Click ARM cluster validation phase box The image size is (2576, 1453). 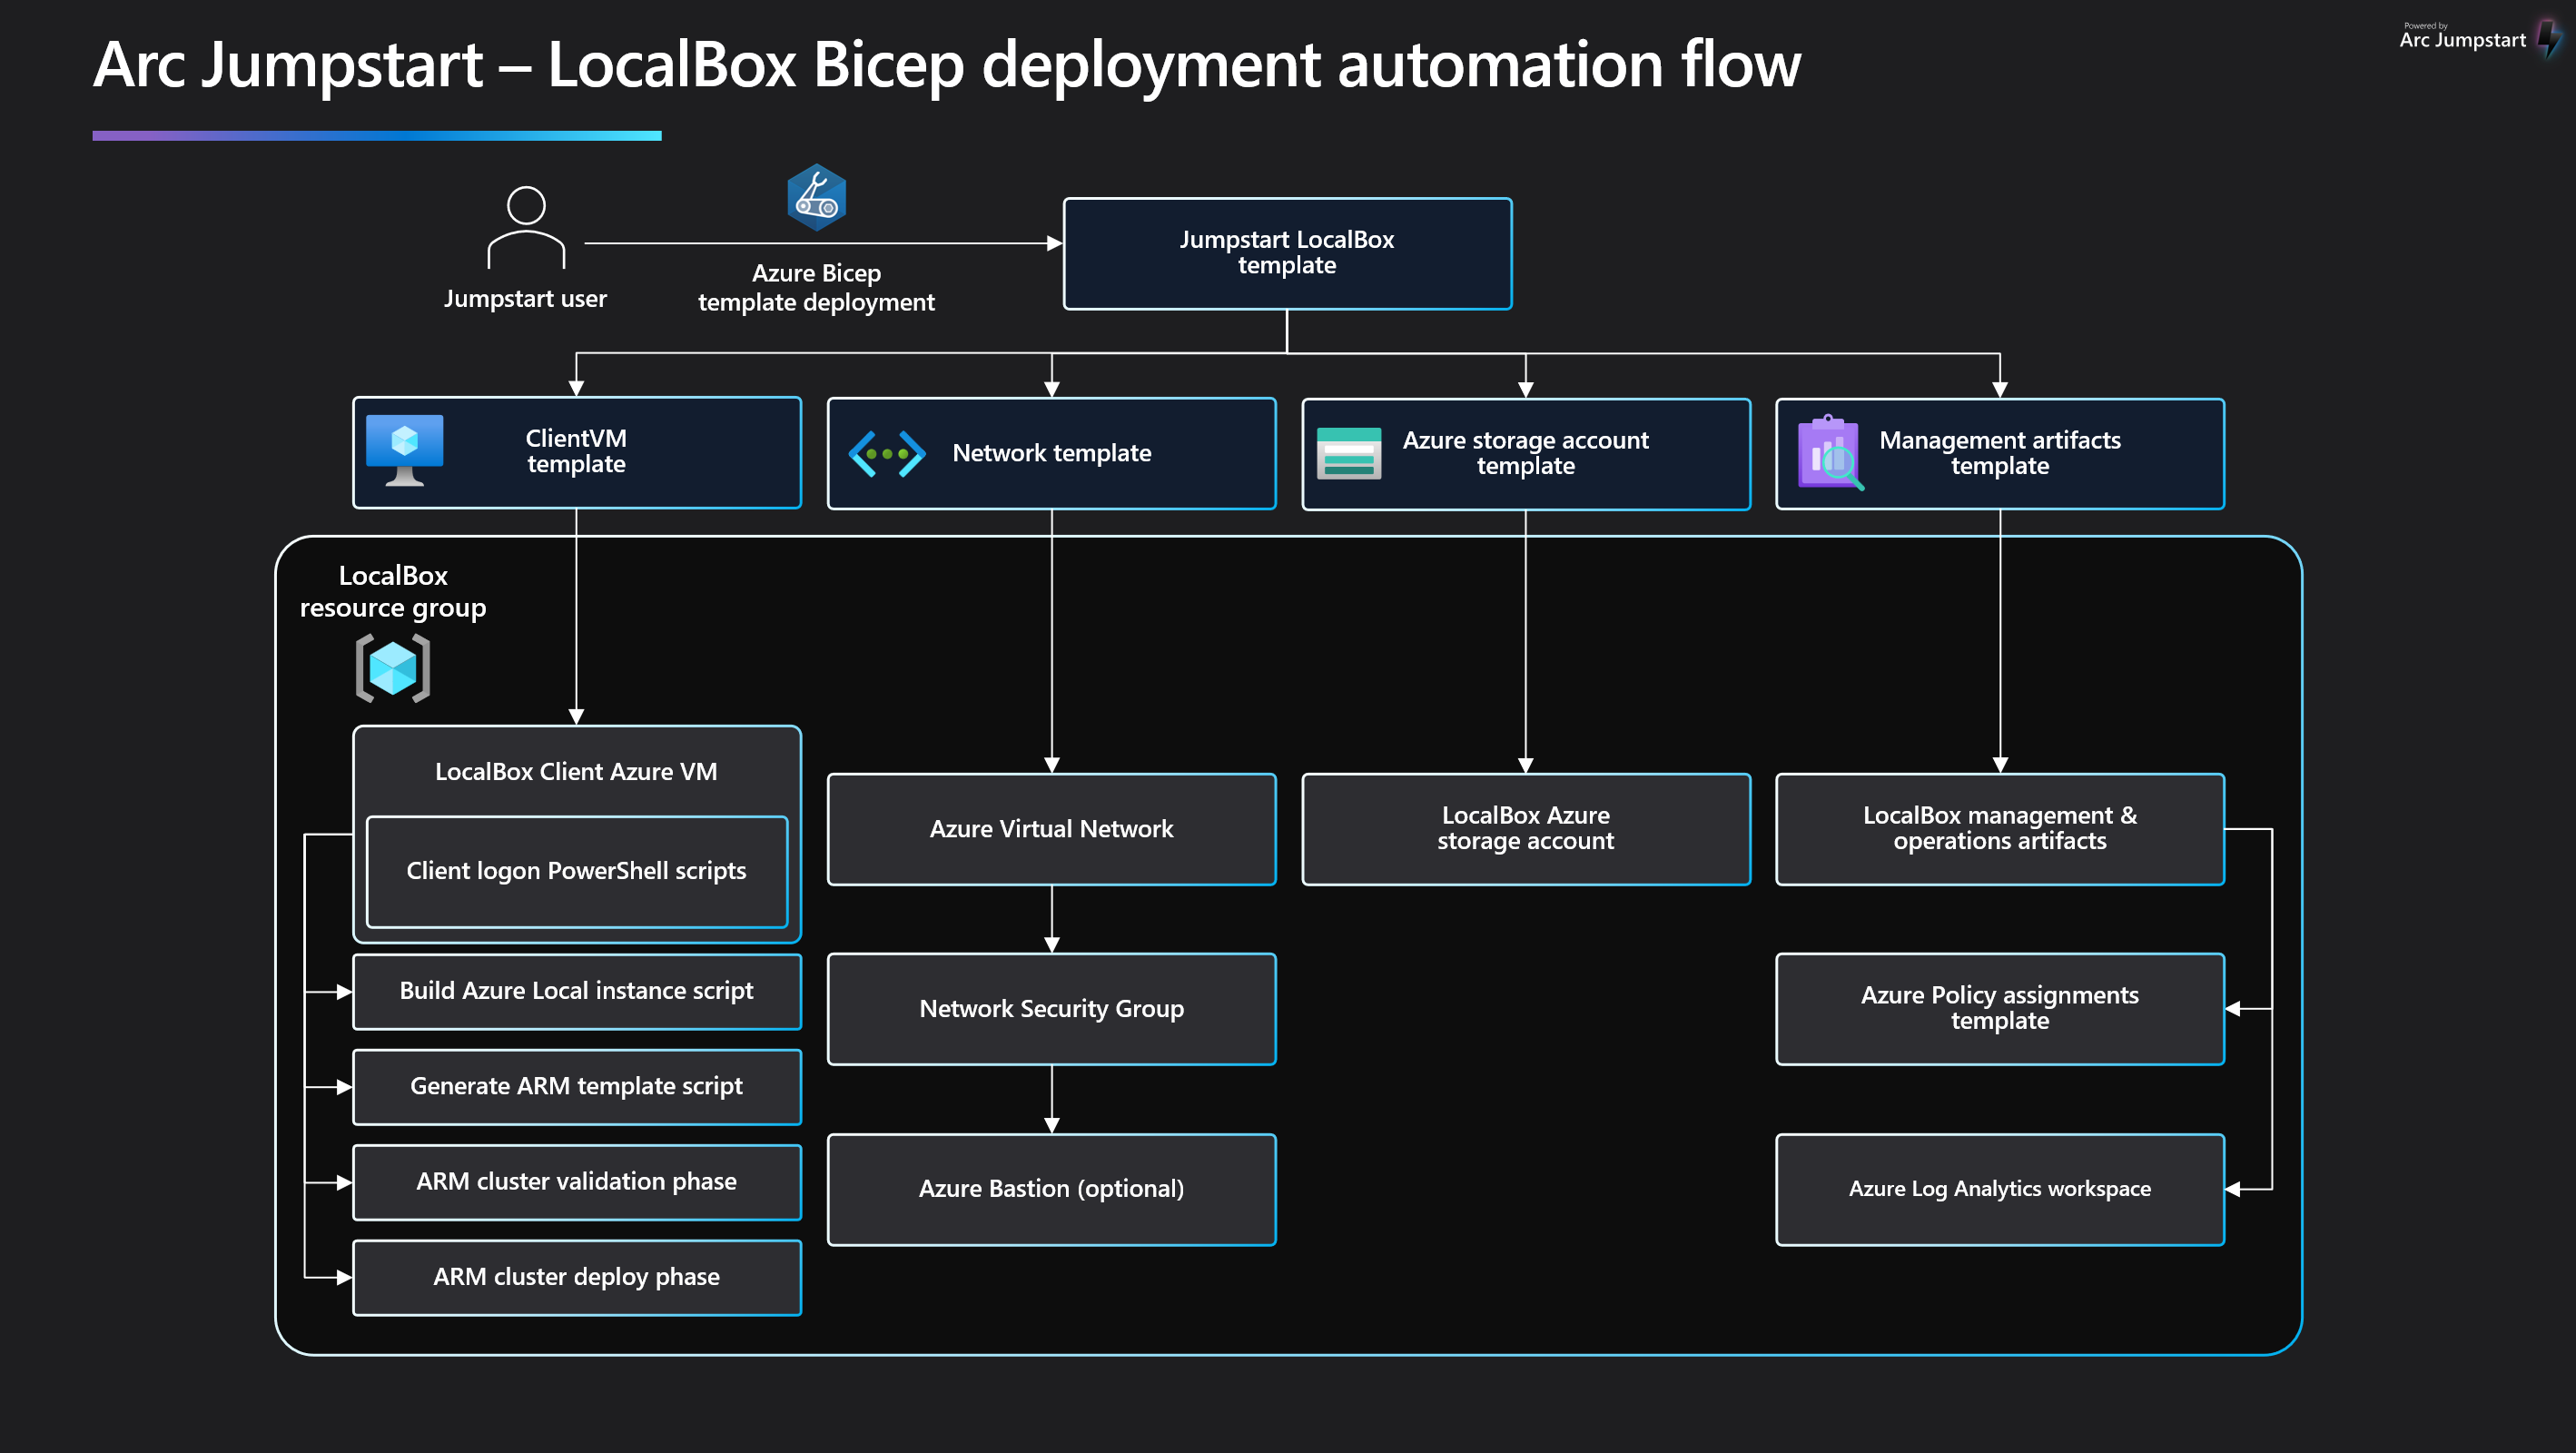coord(576,1182)
